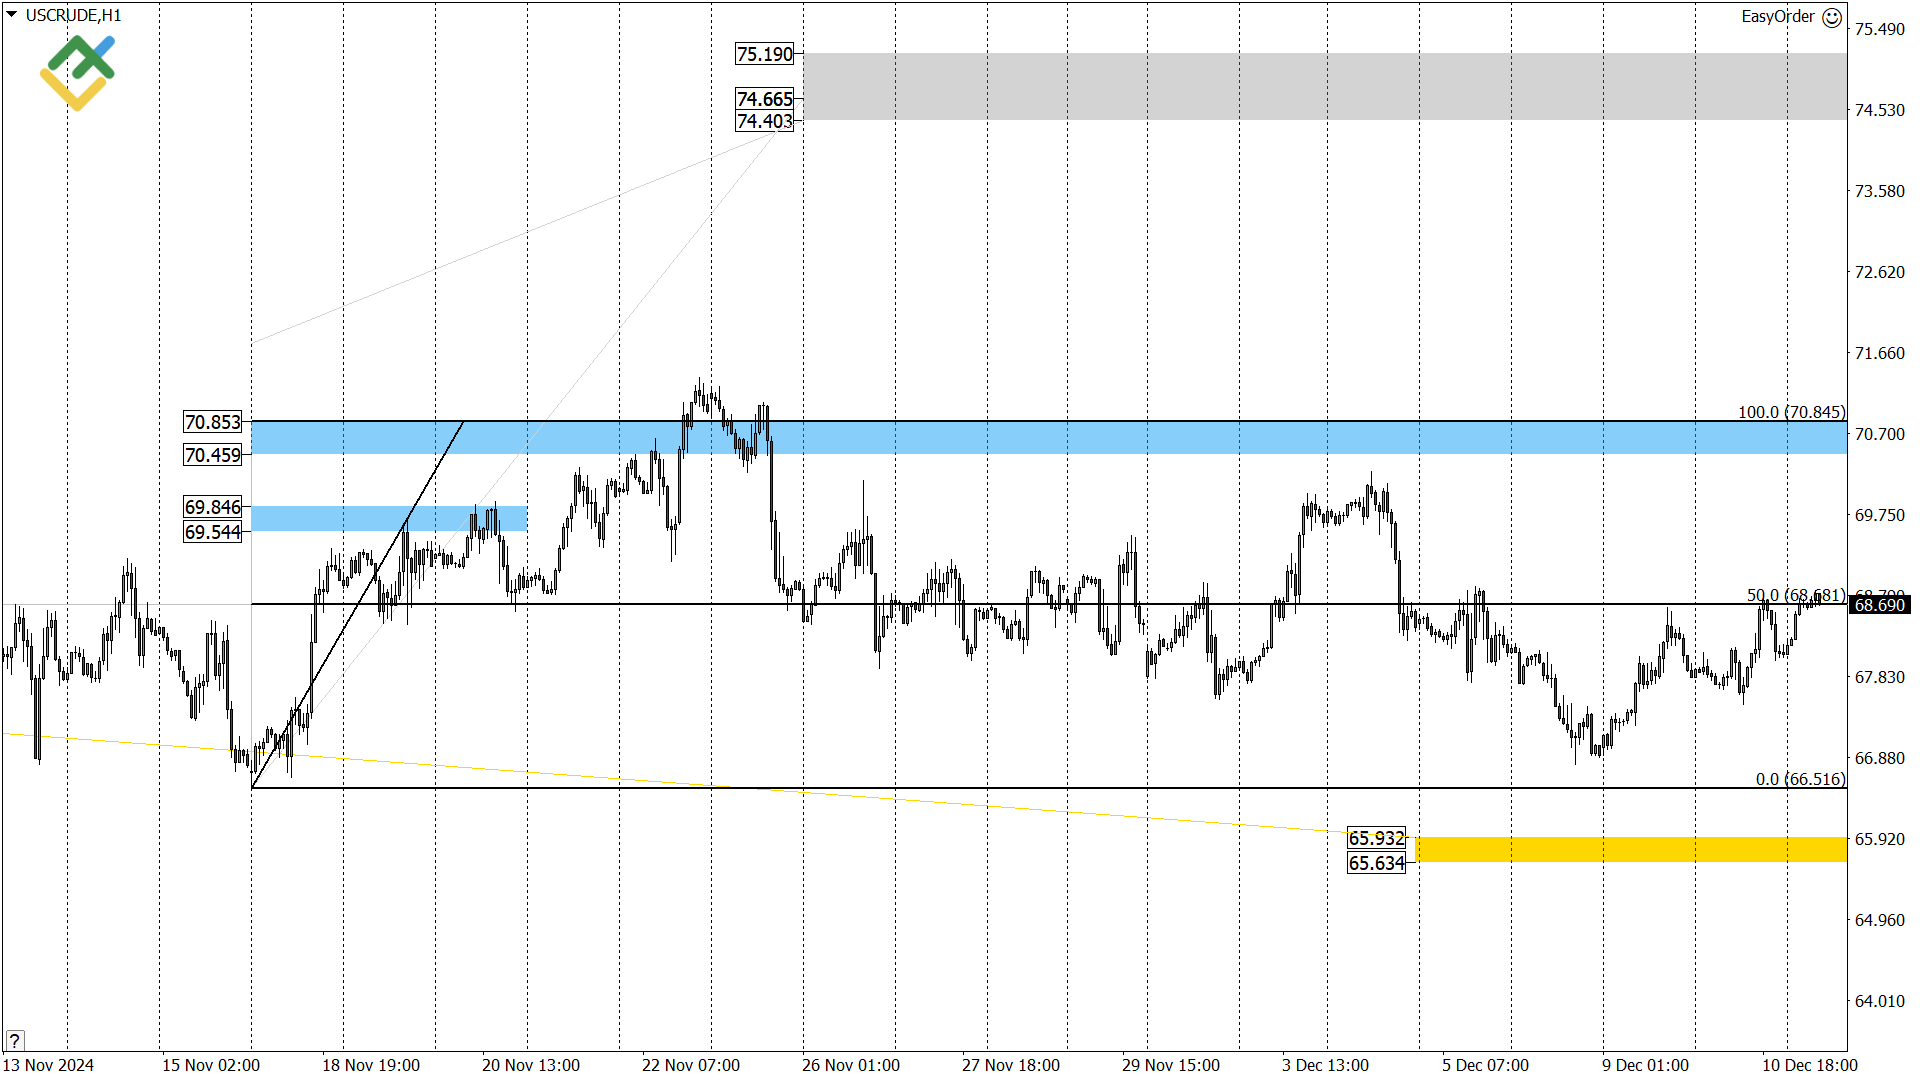The height and width of the screenshot is (1080, 1920).
Task: Click the 22 Nov 07:00 time axis label
Action: point(690,1065)
